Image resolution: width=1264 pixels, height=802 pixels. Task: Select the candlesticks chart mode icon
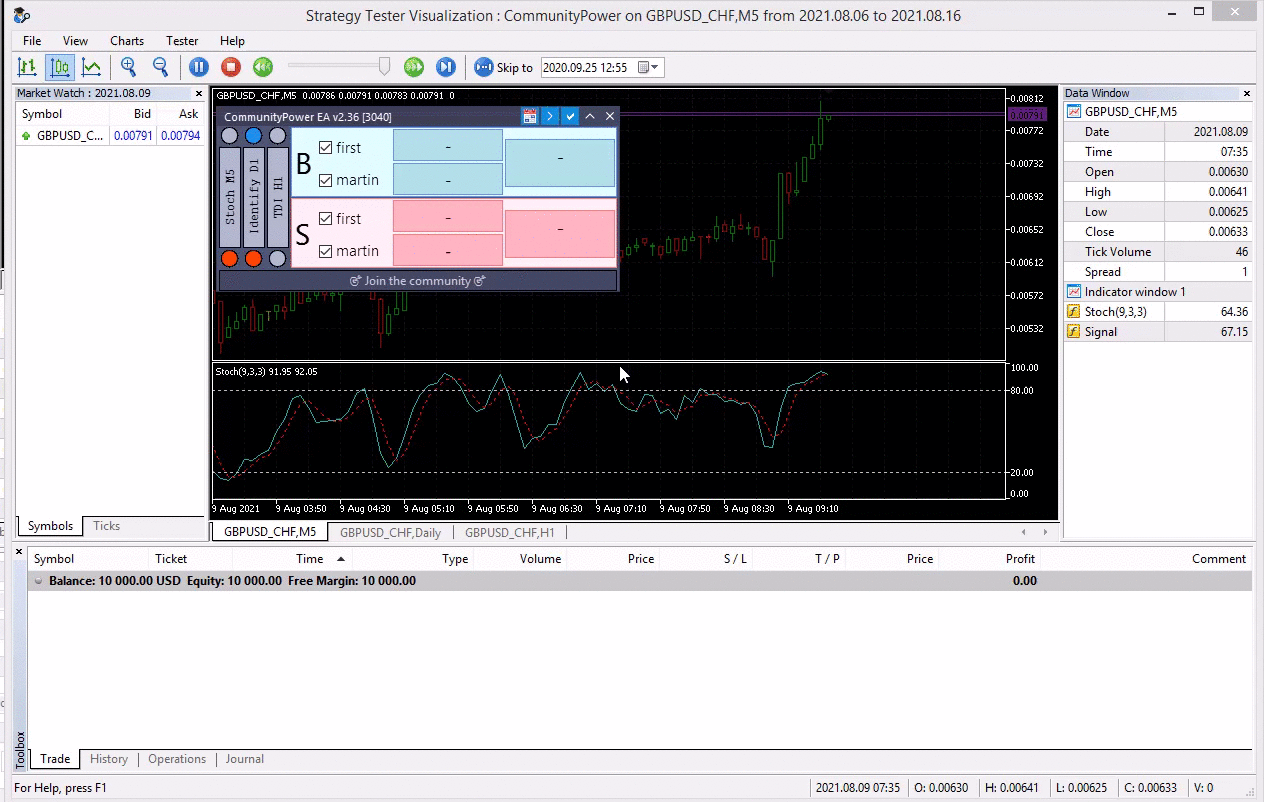[x=59, y=67]
